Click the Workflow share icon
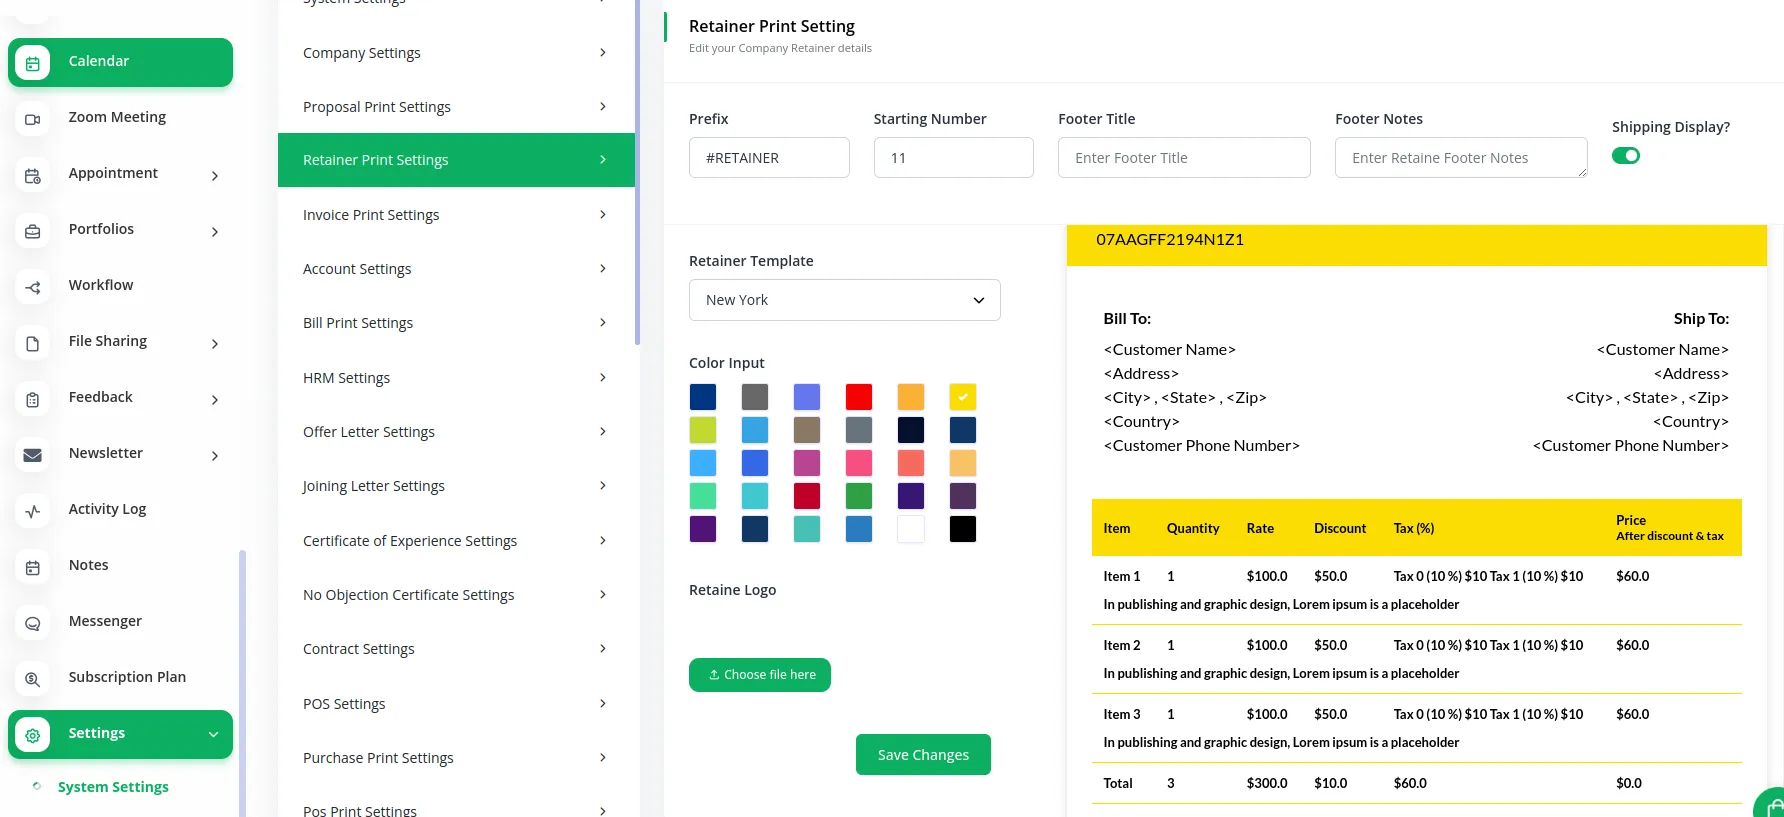This screenshot has height=817, width=1784. tap(33, 287)
